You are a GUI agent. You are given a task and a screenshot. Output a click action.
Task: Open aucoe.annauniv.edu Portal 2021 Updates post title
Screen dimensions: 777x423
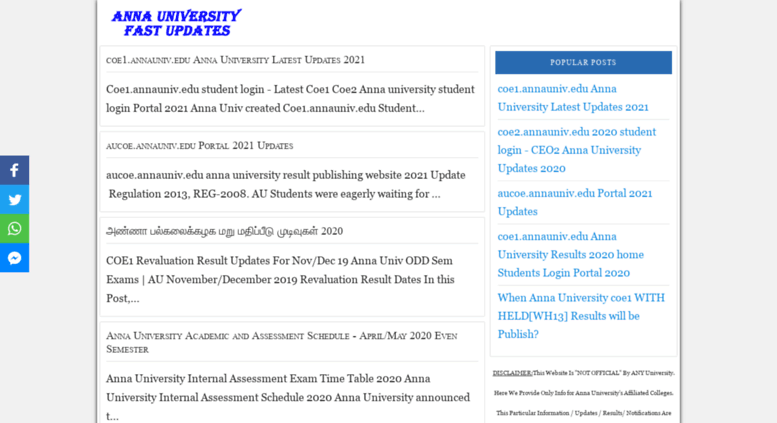click(x=199, y=146)
